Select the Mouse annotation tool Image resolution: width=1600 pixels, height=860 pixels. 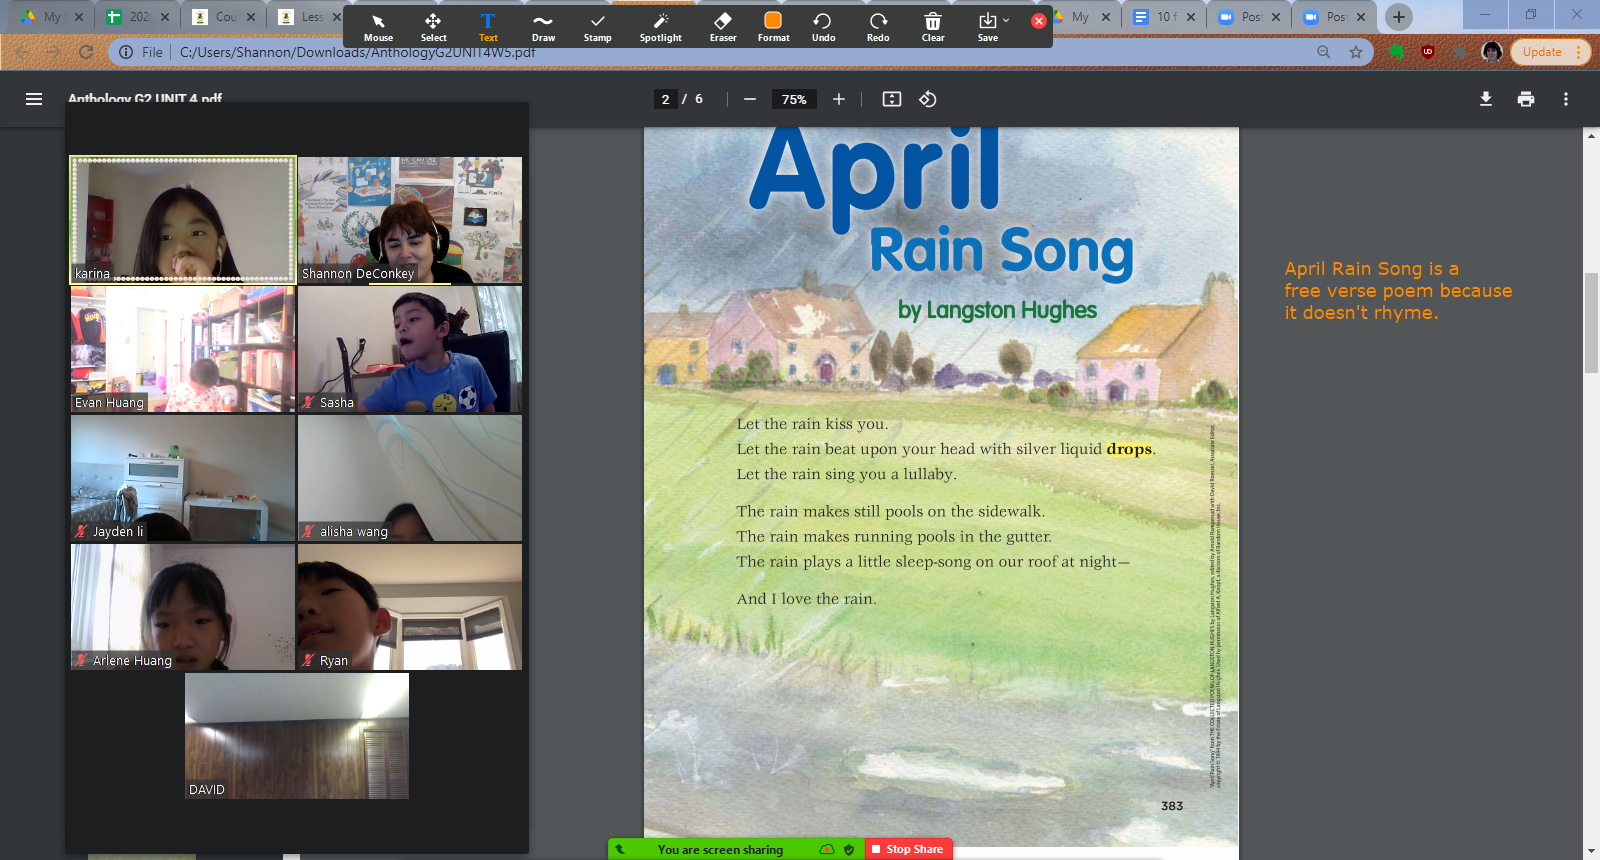point(378,28)
